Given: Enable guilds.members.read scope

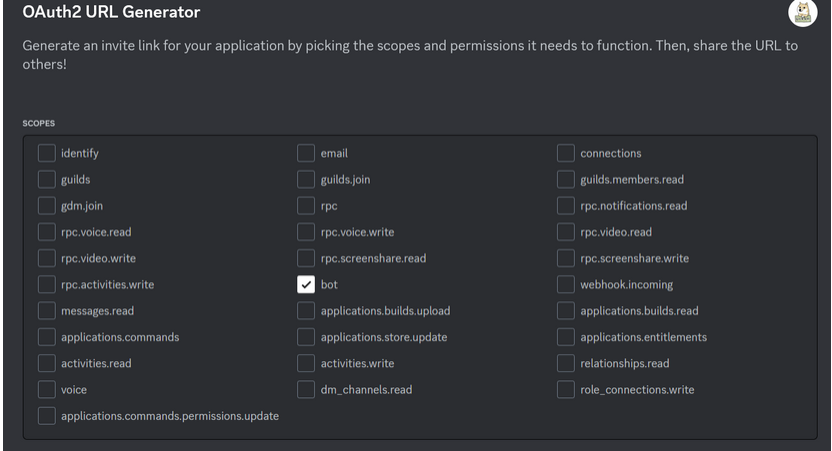Looking at the screenshot, I should (566, 180).
